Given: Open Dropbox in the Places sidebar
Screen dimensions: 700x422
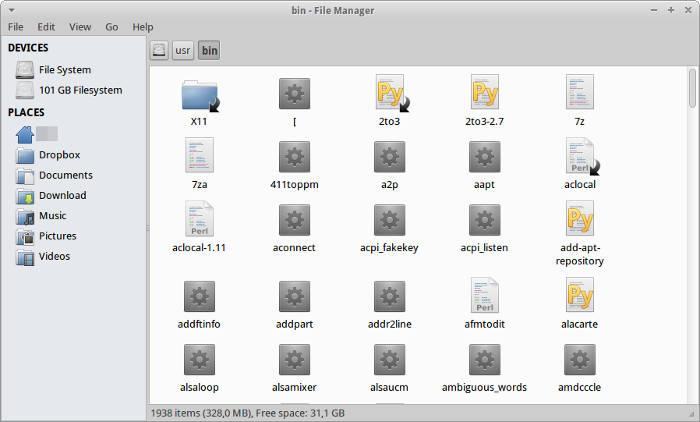Looking at the screenshot, I should click(59, 155).
